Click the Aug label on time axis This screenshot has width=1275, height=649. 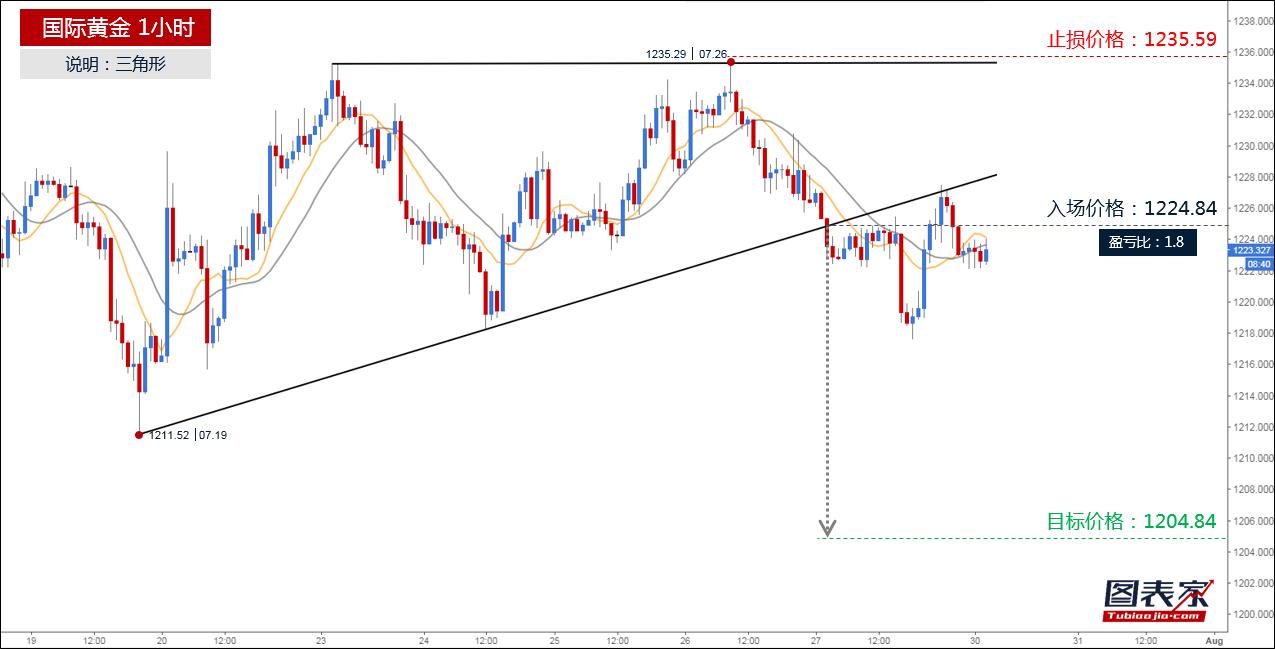tap(1215, 640)
